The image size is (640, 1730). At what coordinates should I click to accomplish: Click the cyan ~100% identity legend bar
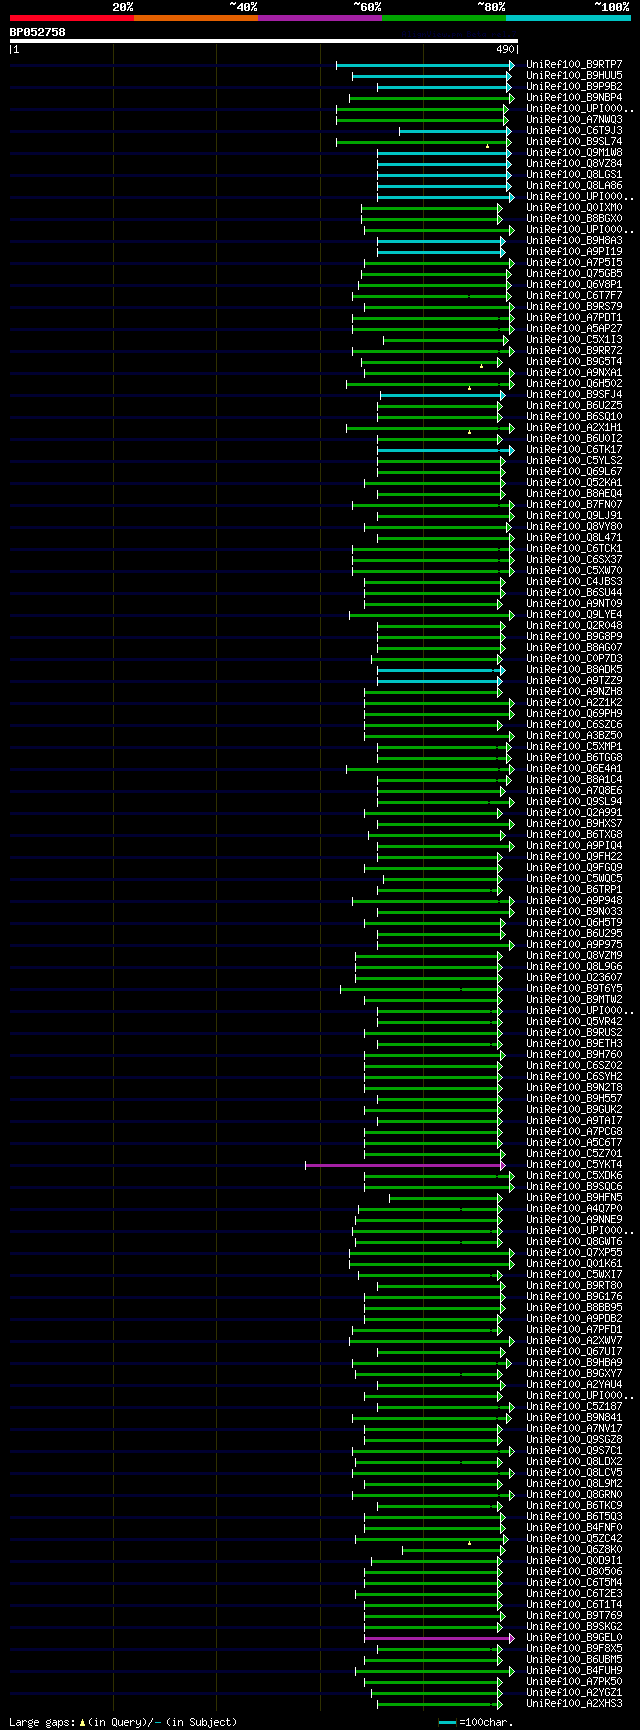568,18
